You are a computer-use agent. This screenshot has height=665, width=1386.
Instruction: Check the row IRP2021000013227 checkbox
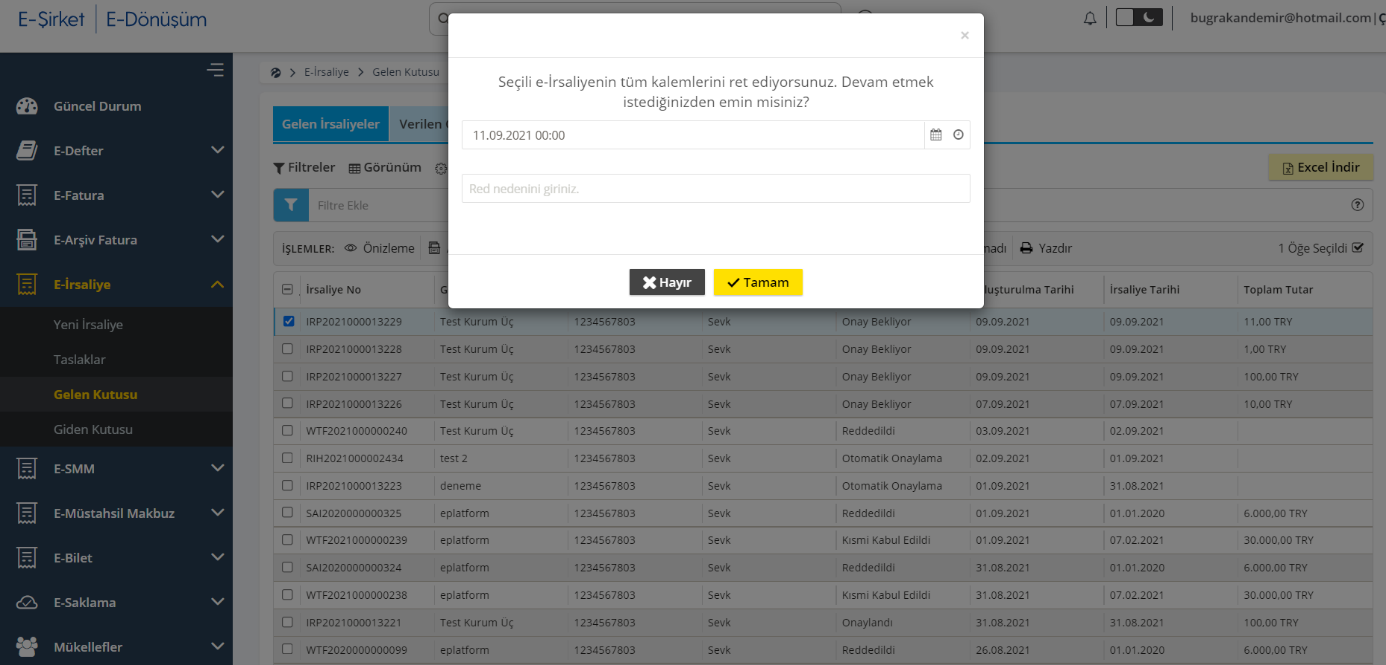pos(288,376)
